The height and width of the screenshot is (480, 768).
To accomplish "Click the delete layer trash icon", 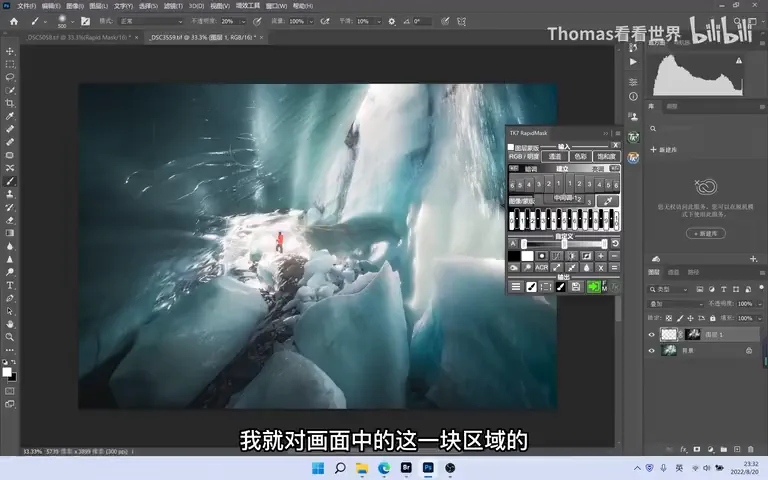I will pos(750,449).
